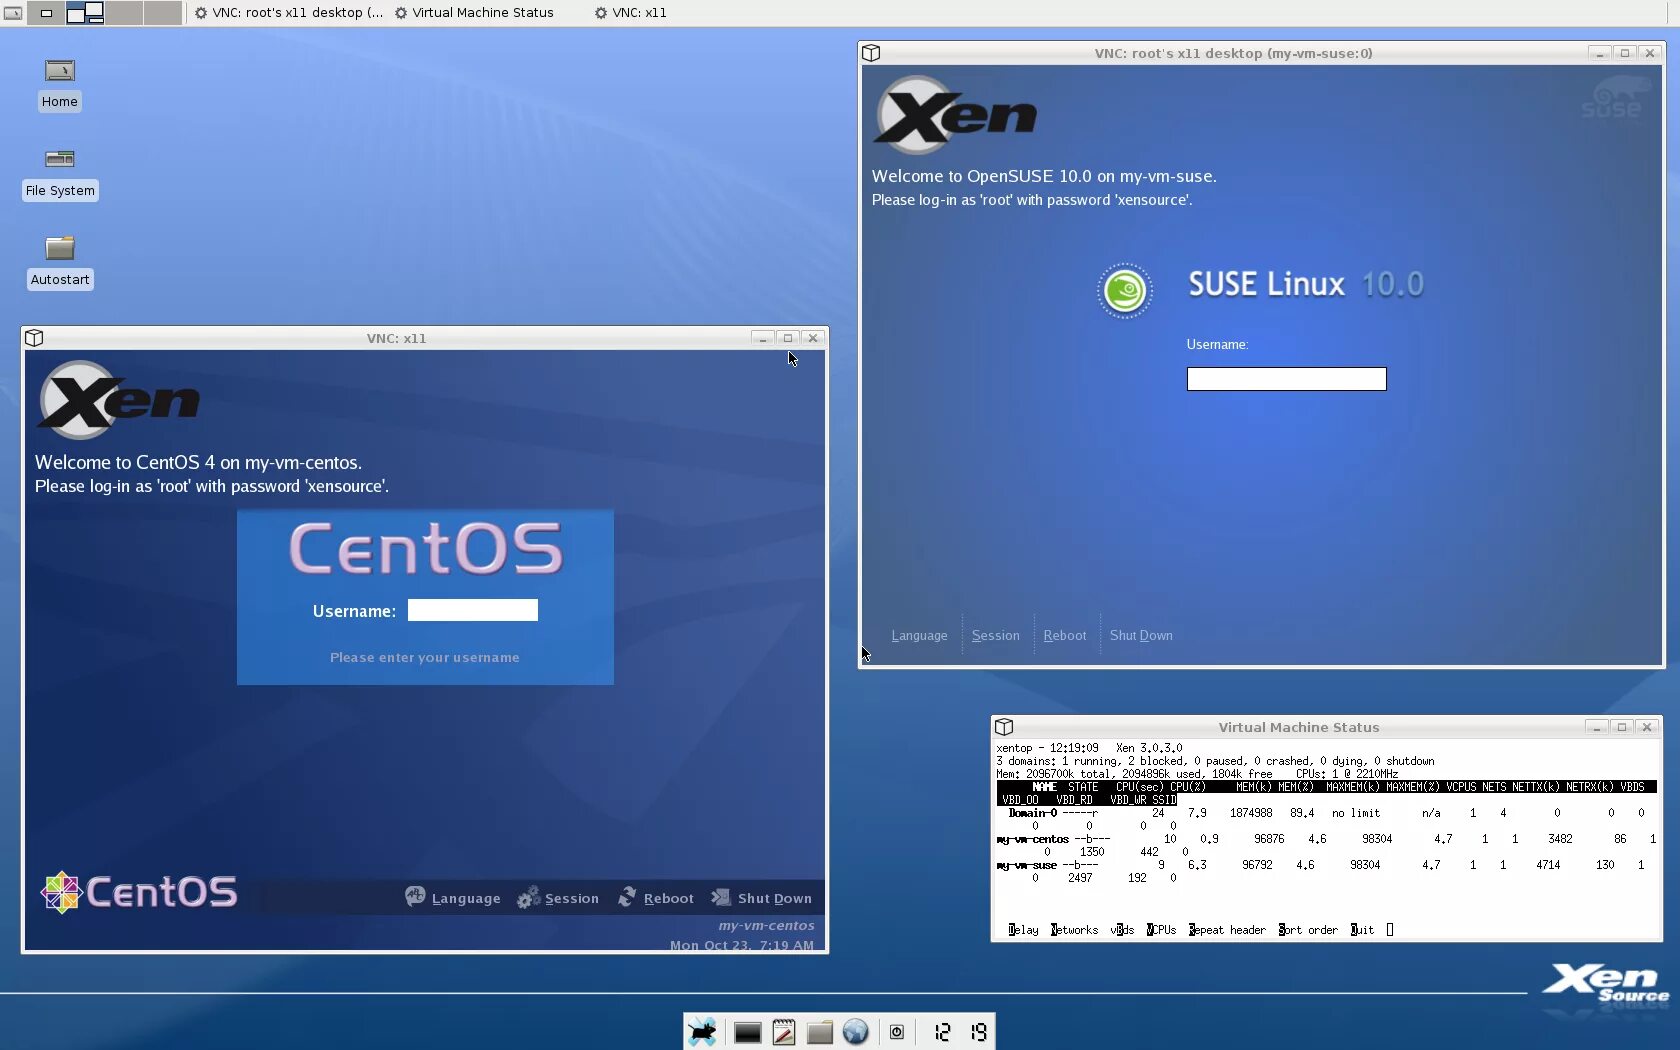Click the vBds option in xentop
Screen dimensions: 1680x1050
click(x=1122, y=930)
